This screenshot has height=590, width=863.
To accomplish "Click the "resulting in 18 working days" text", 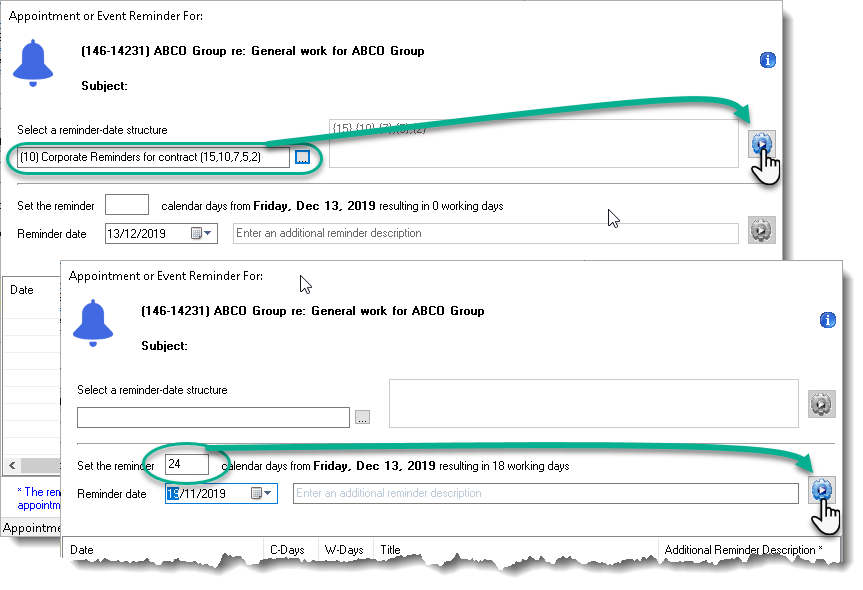I will click(504, 466).
